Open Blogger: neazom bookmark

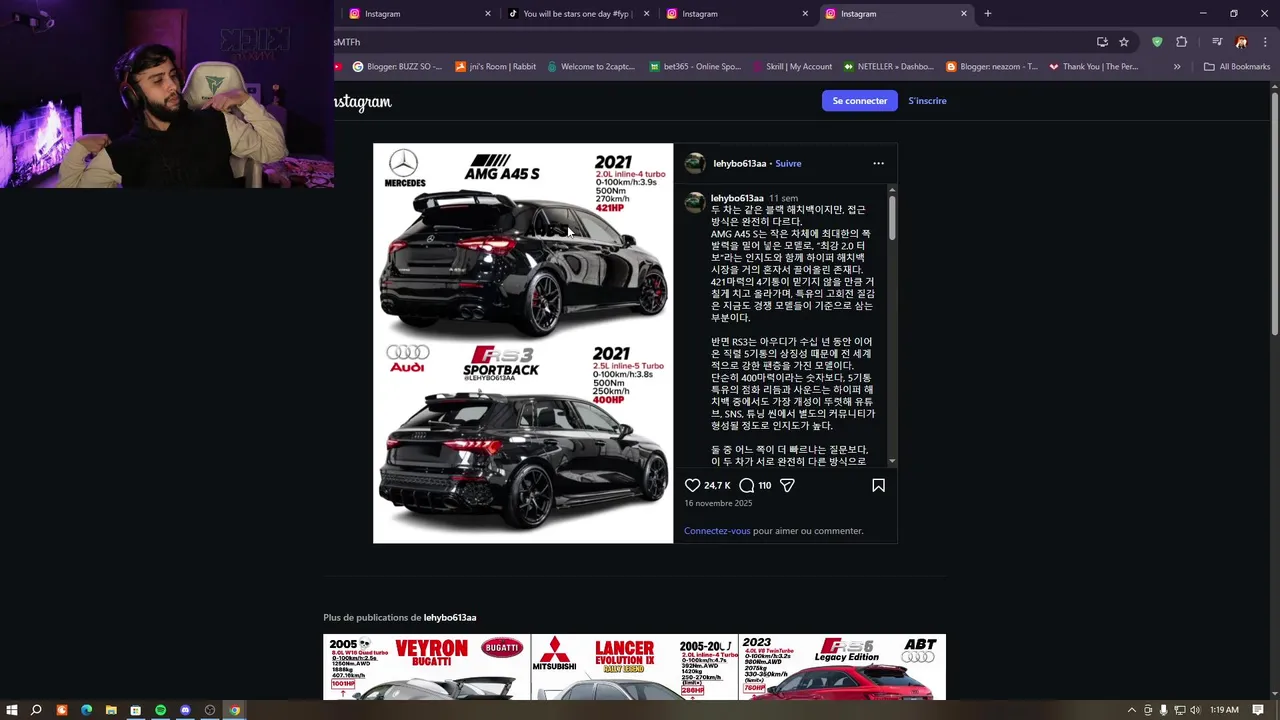tap(991, 67)
